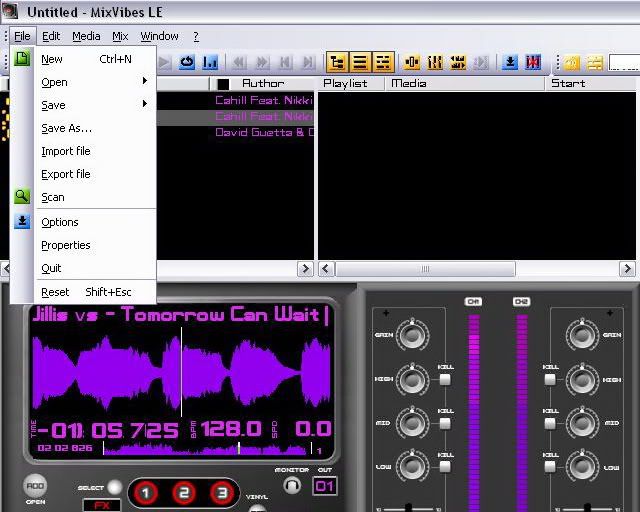
Task: Toggle the tree view toolbar icon
Action: (337, 62)
